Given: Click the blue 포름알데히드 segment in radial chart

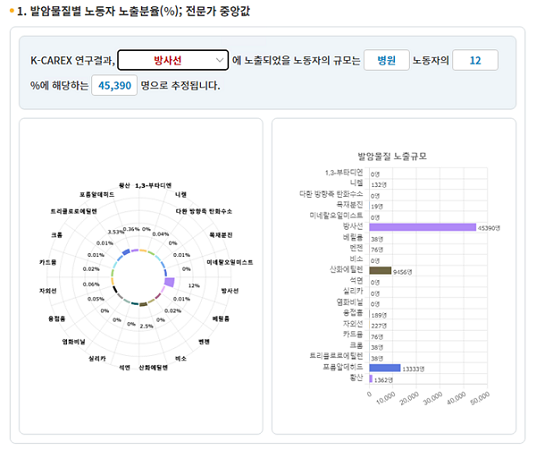Looking at the screenshot, I should pyautogui.click(x=126, y=252).
